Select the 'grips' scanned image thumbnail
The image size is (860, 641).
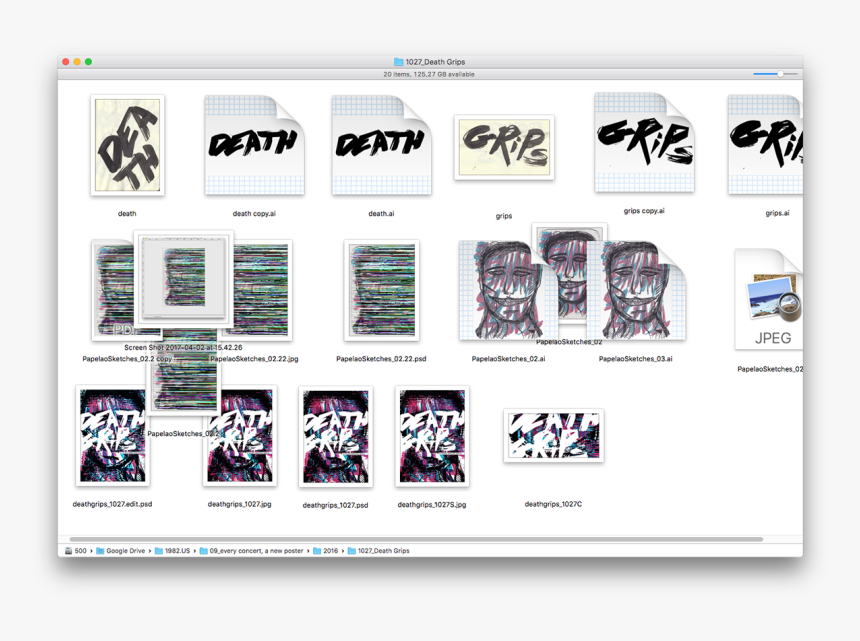point(504,147)
